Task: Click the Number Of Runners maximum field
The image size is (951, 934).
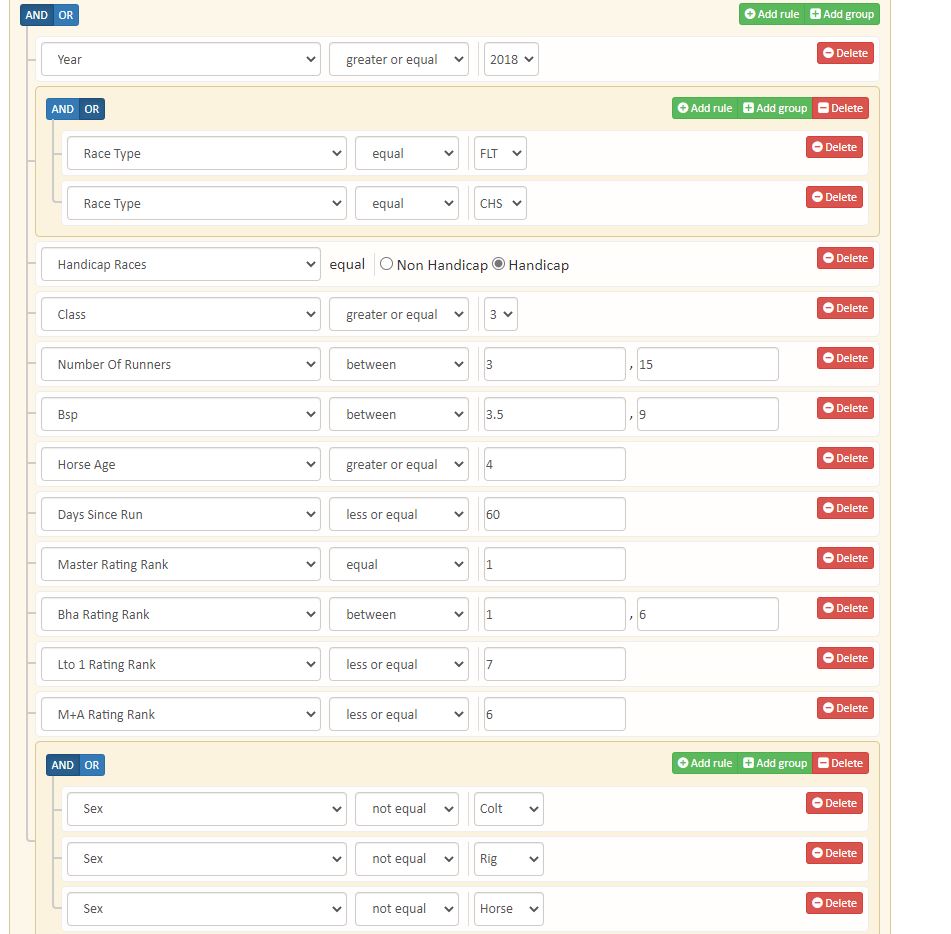Action: (x=707, y=364)
